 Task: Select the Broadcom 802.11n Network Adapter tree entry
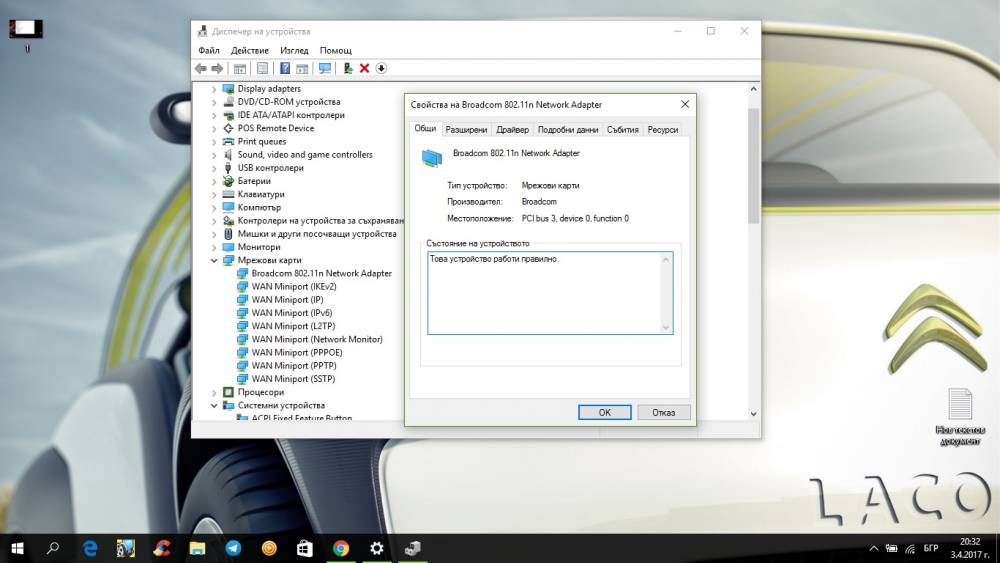(x=321, y=273)
